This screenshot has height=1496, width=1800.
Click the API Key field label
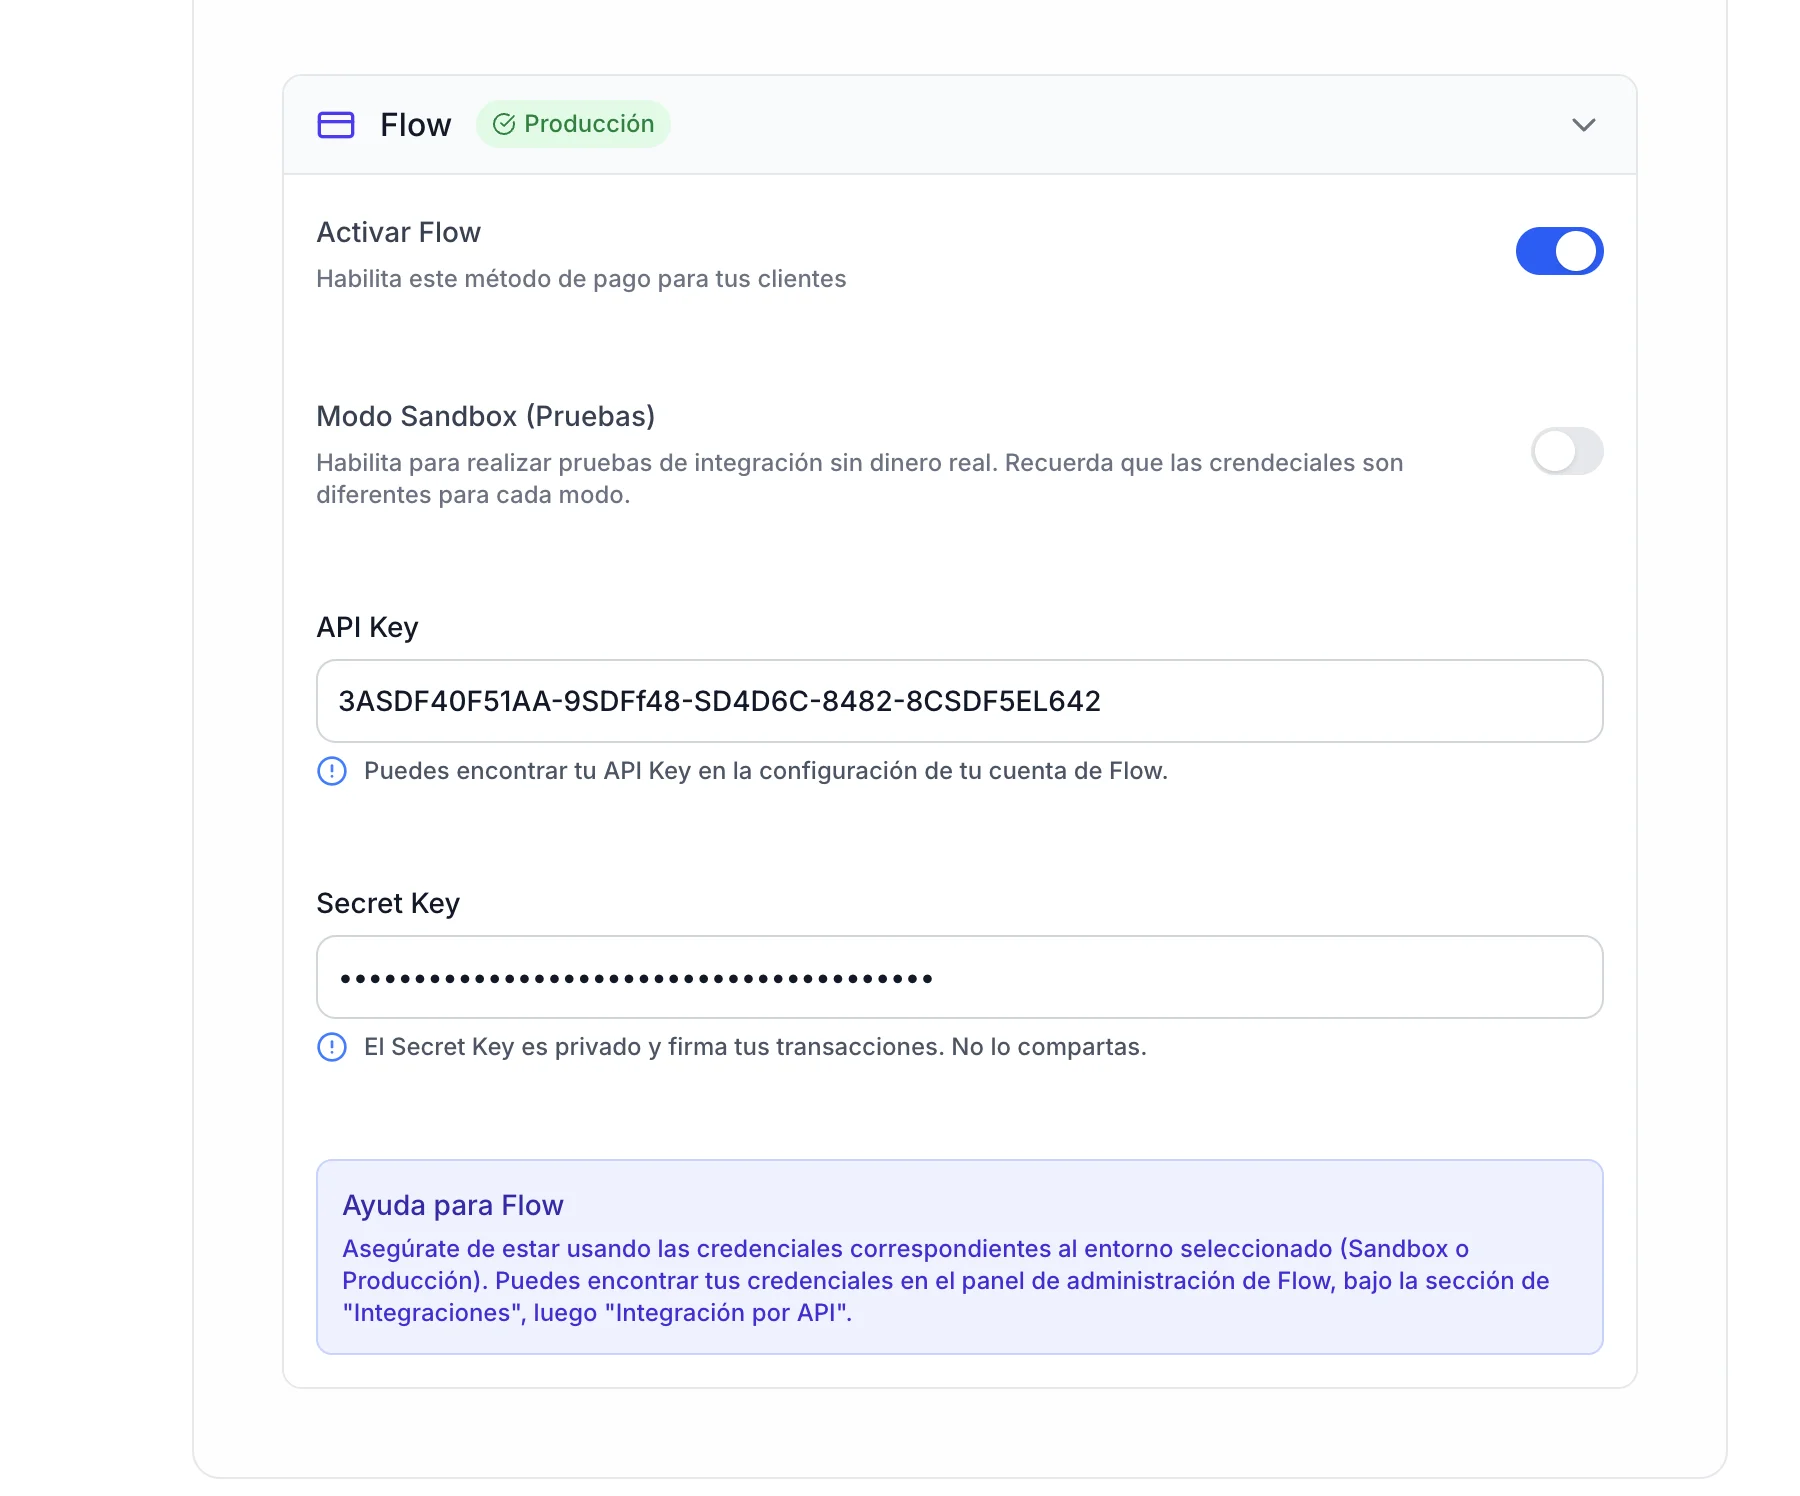[x=367, y=627]
